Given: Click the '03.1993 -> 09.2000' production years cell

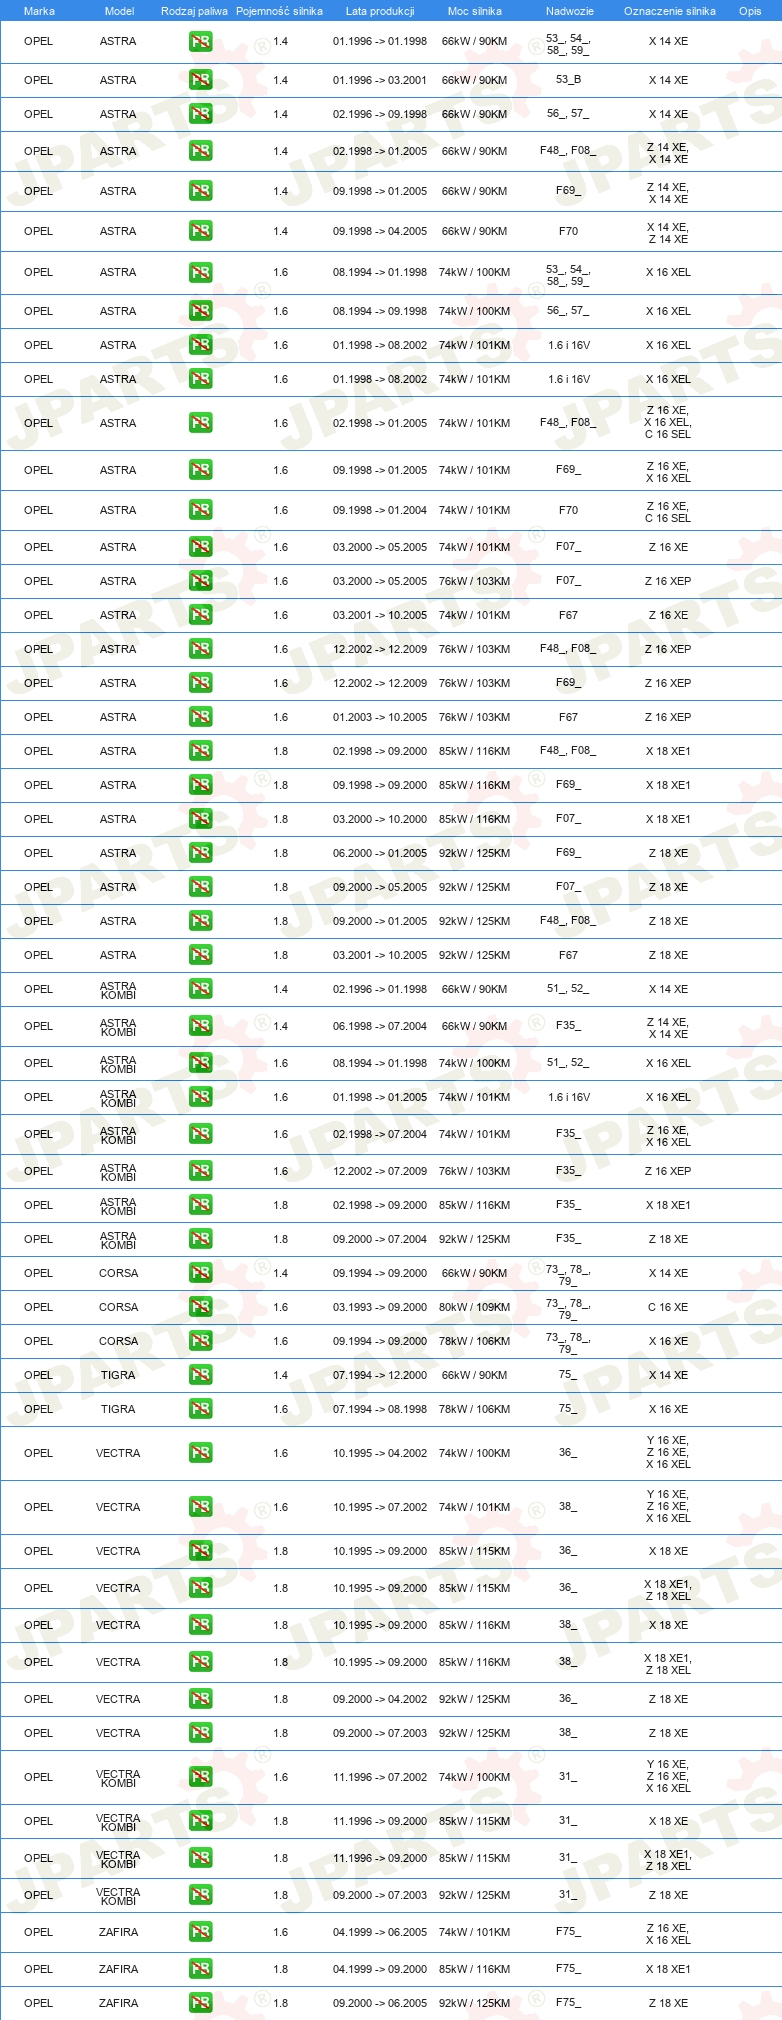Looking at the screenshot, I should (380, 1307).
